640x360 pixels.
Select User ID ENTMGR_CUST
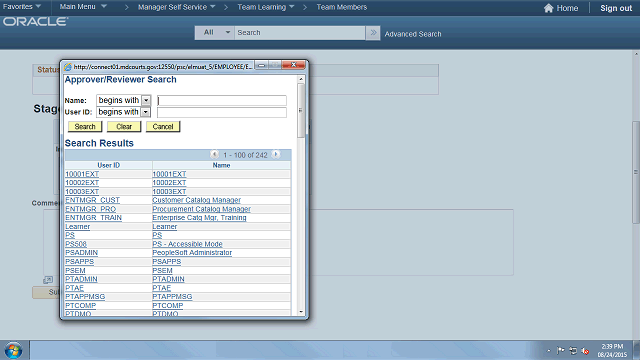click(92, 200)
